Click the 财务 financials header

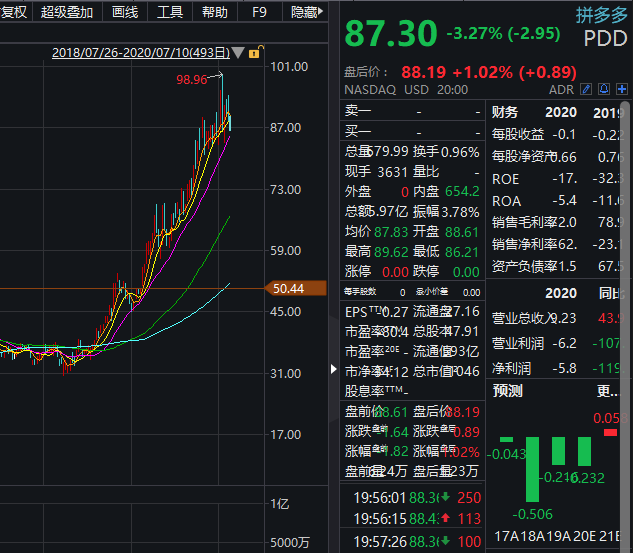(505, 112)
